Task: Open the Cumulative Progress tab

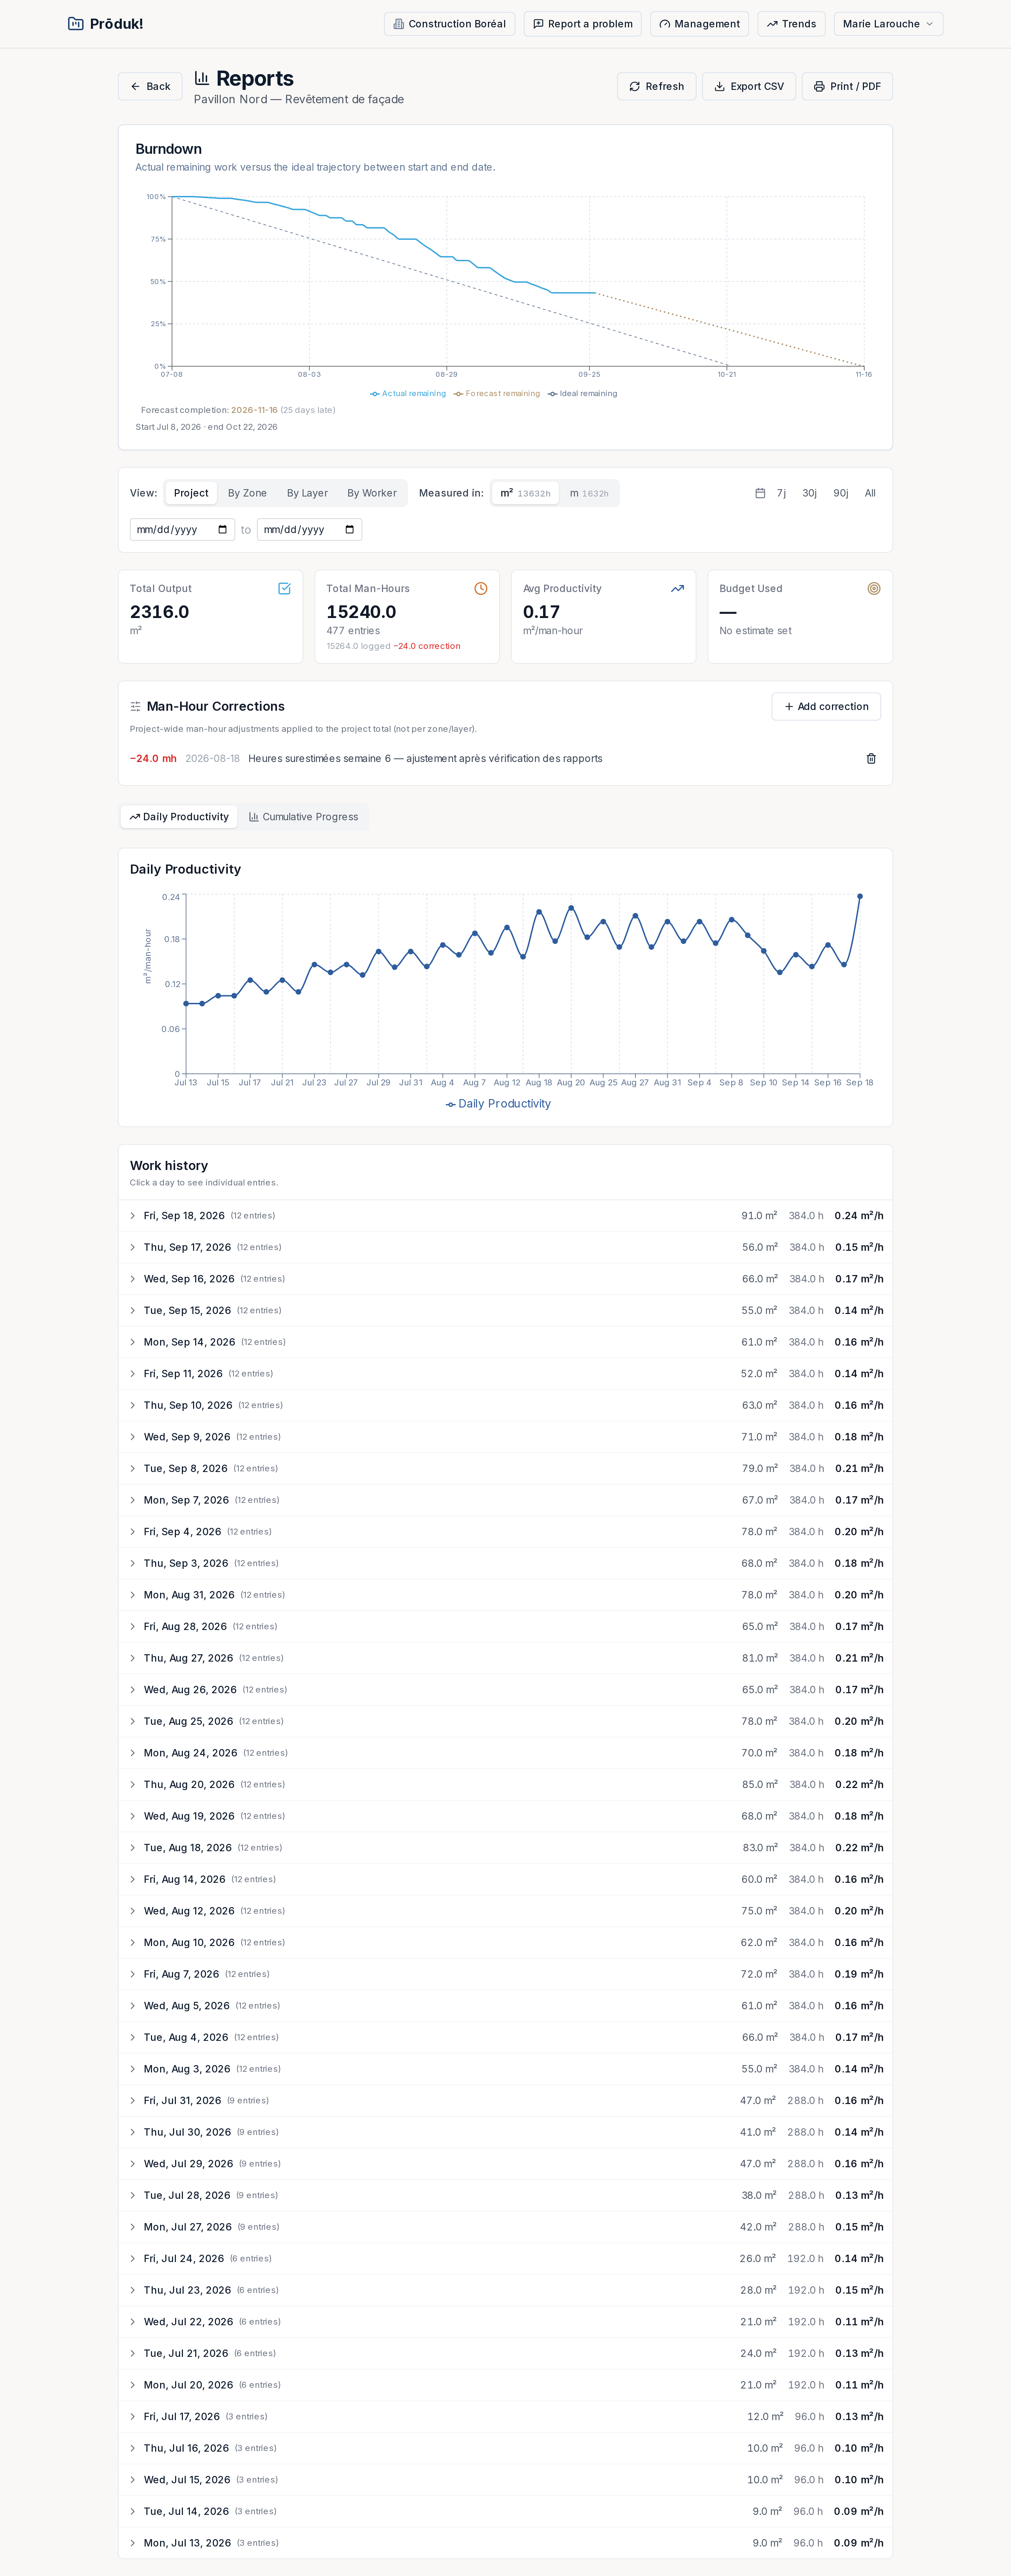Action: point(303,817)
